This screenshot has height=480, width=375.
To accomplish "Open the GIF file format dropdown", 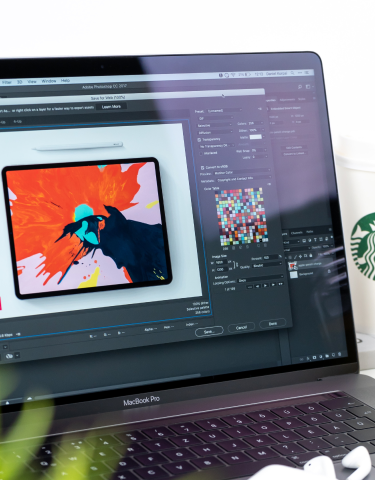I will pyautogui.click(x=216, y=118).
